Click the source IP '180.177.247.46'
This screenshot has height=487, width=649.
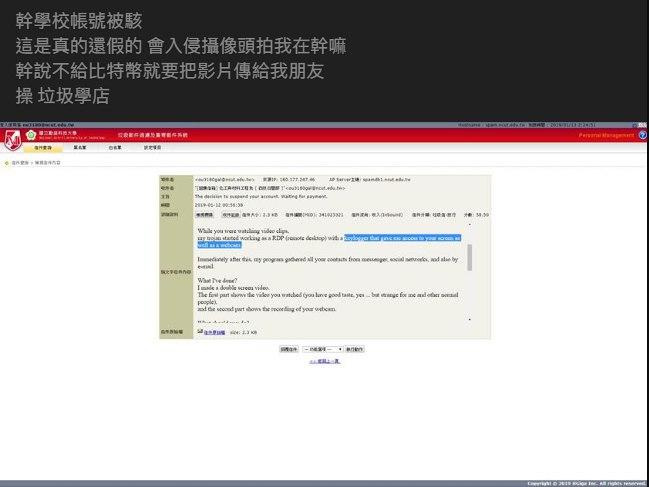(297, 180)
